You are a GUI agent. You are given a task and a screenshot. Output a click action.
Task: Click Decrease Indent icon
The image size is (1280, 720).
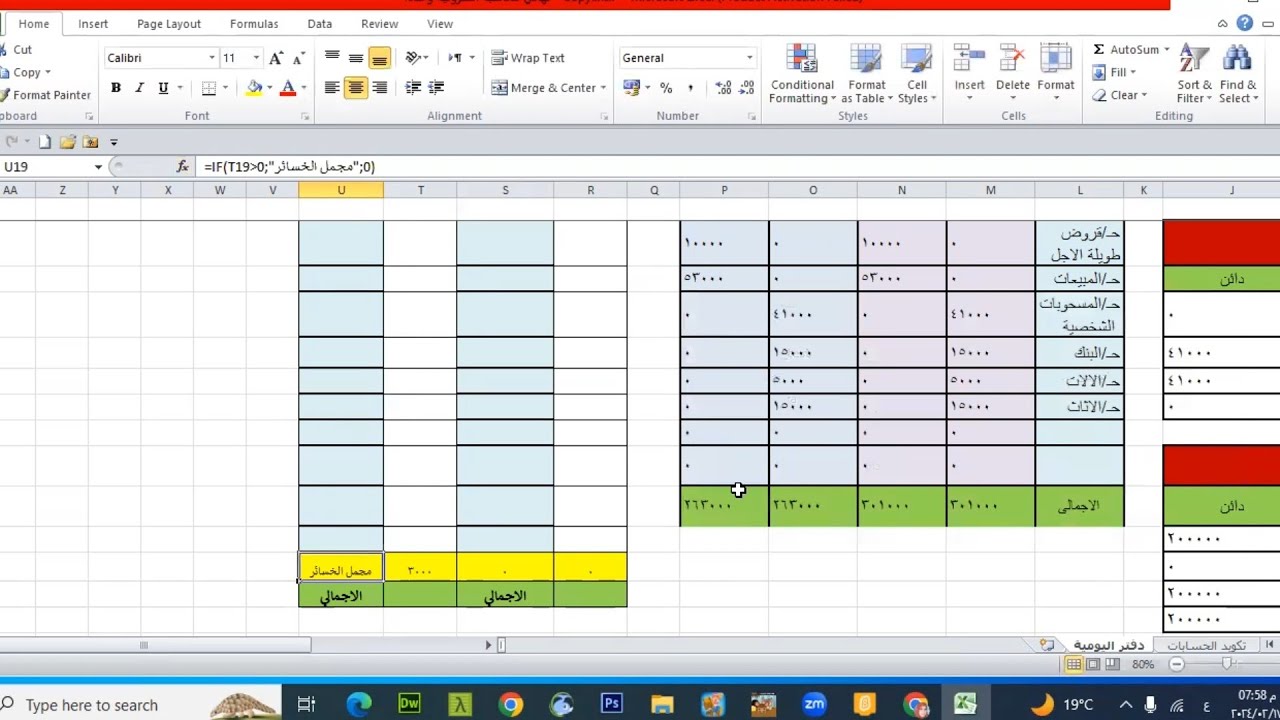[x=413, y=88]
